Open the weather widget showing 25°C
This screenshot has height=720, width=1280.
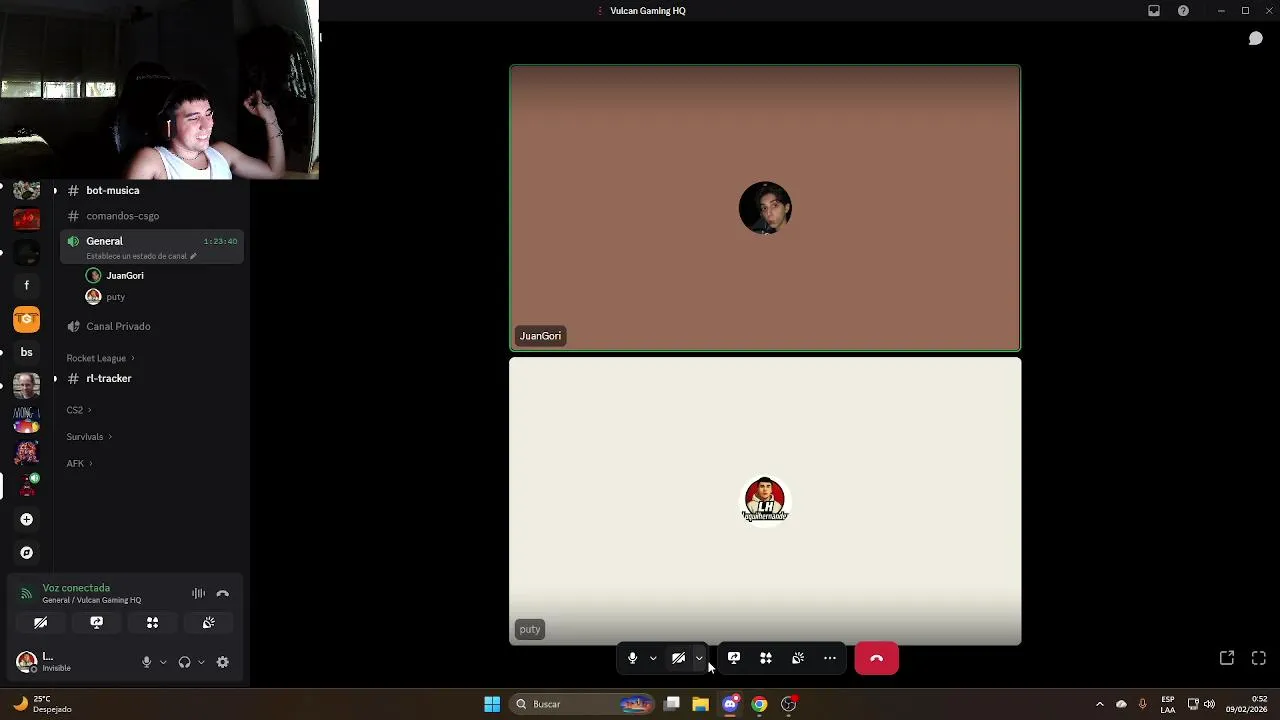(42, 704)
